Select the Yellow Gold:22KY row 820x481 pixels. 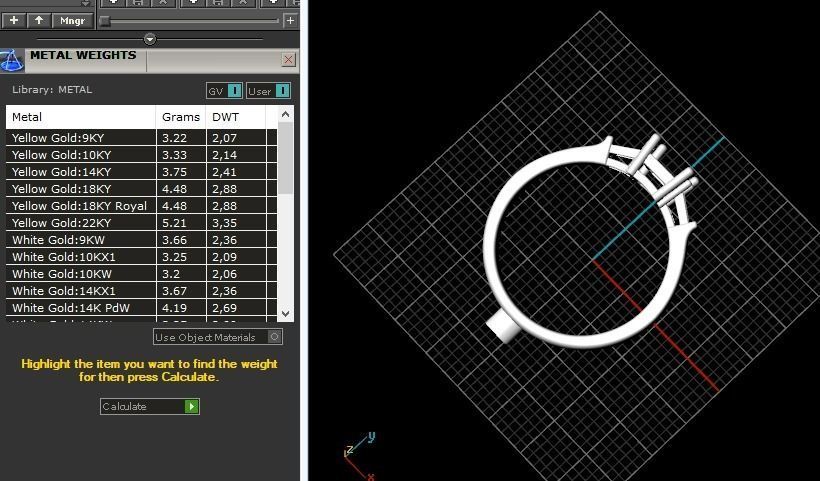pyautogui.click(x=141, y=223)
